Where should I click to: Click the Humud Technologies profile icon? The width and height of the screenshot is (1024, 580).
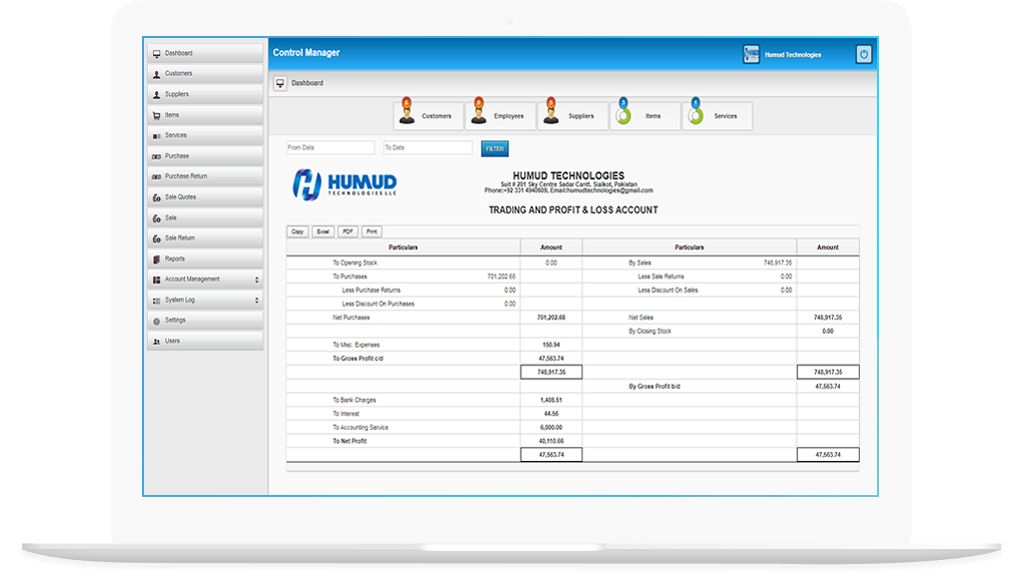pyautogui.click(x=751, y=55)
